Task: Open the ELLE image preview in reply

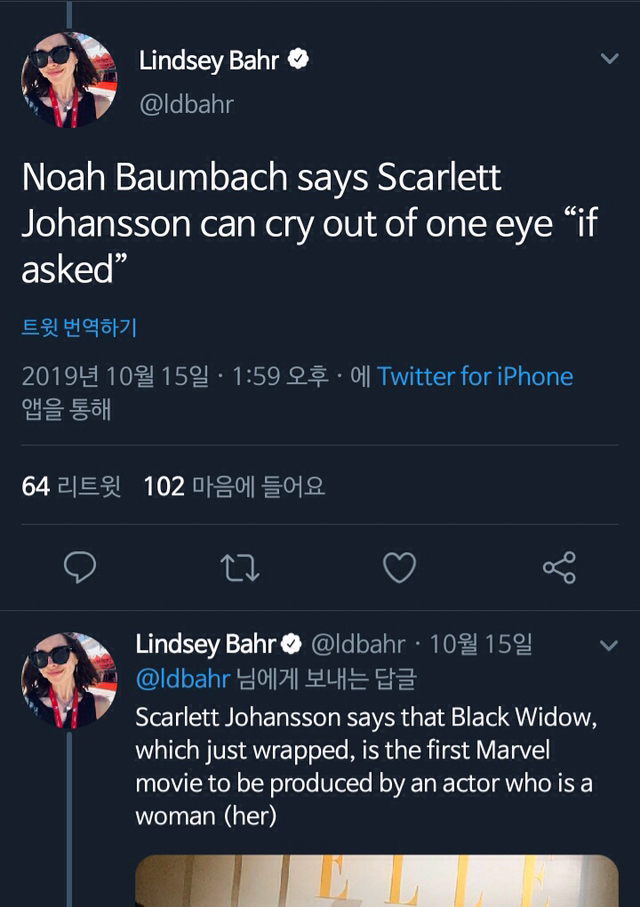Action: (376, 880)
